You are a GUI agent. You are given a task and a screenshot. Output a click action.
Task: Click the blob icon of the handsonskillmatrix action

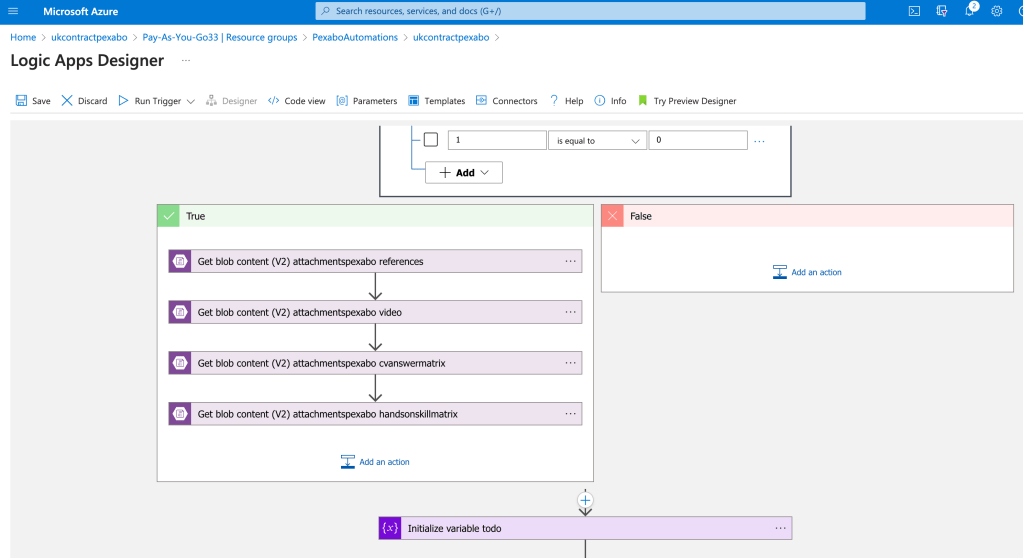tap(180, 414)
